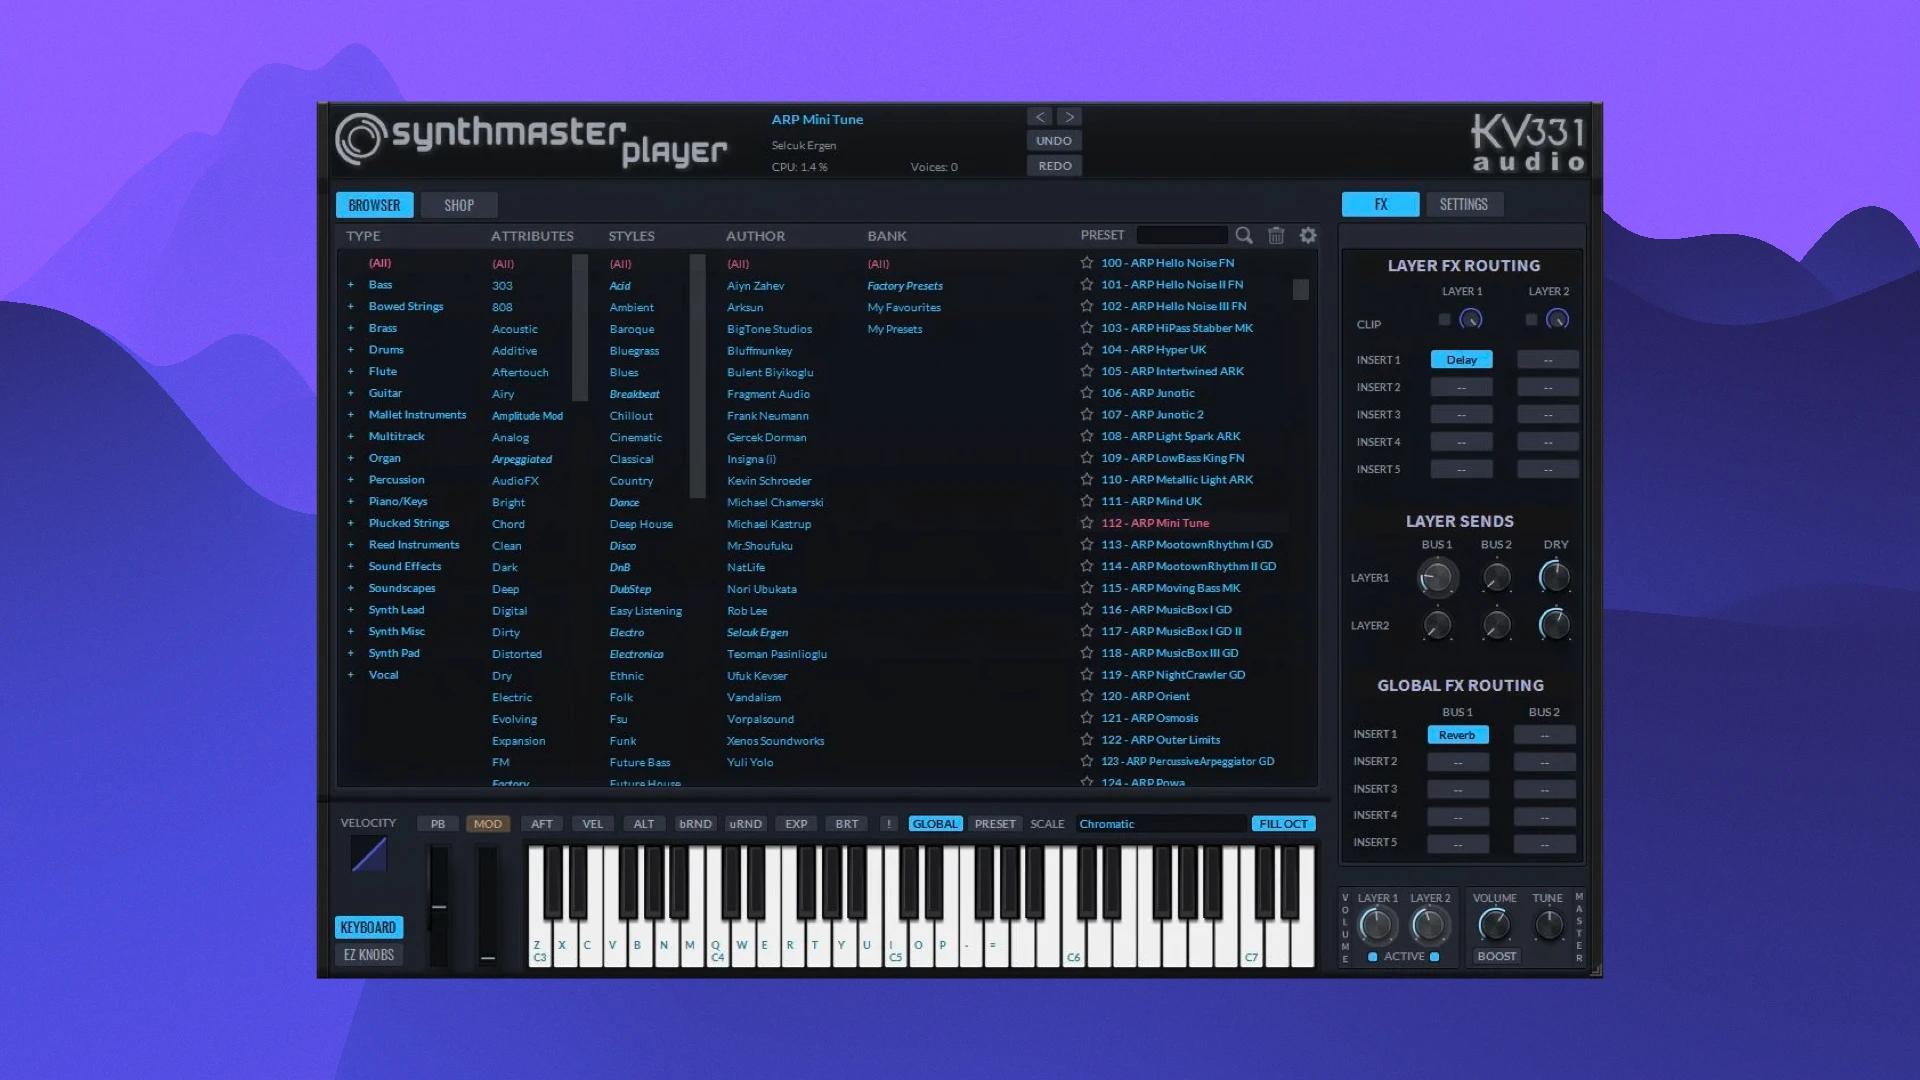Star preset 116 - ARP MusicBox I GD

tap(1087, 610)
